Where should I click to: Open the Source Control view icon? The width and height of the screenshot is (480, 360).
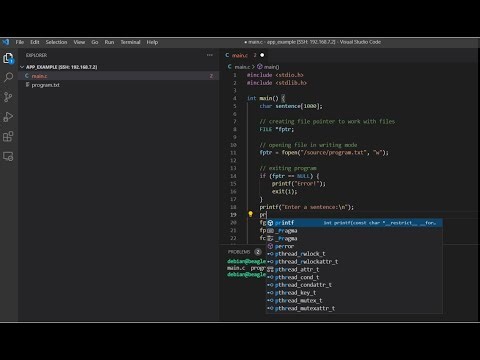(8, 97)
